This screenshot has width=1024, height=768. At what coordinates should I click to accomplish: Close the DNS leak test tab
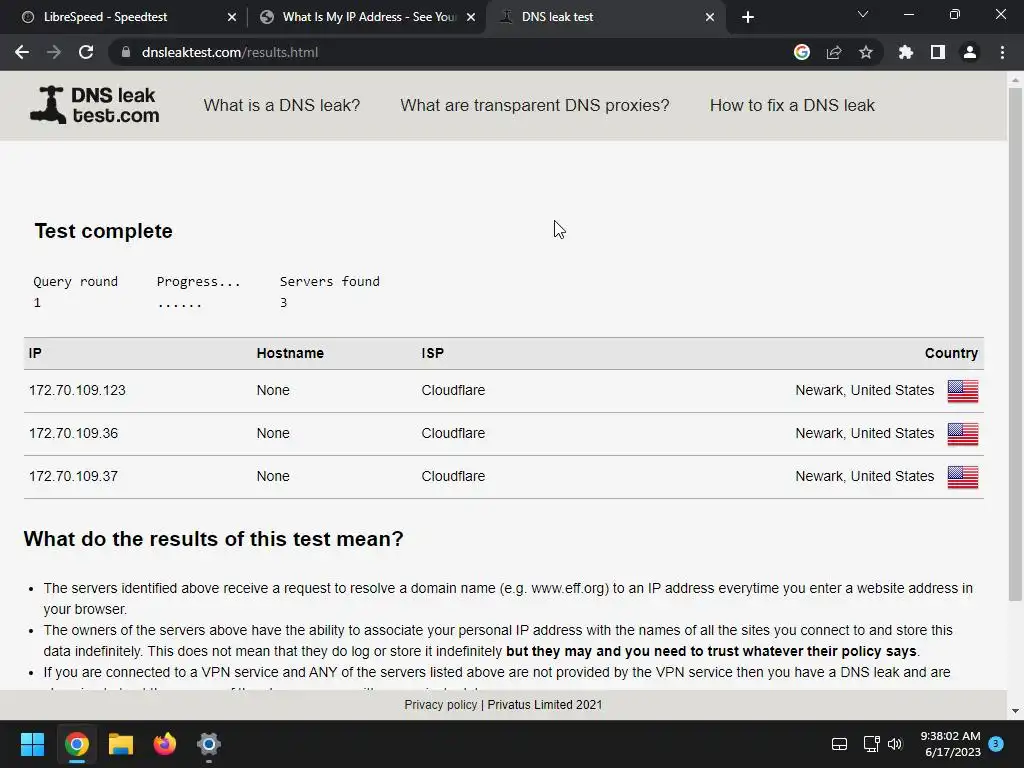pos(710,17)
